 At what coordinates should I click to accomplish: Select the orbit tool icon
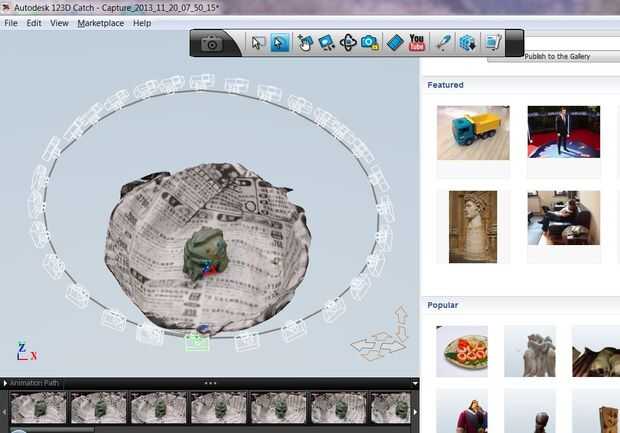coord(348,42)
